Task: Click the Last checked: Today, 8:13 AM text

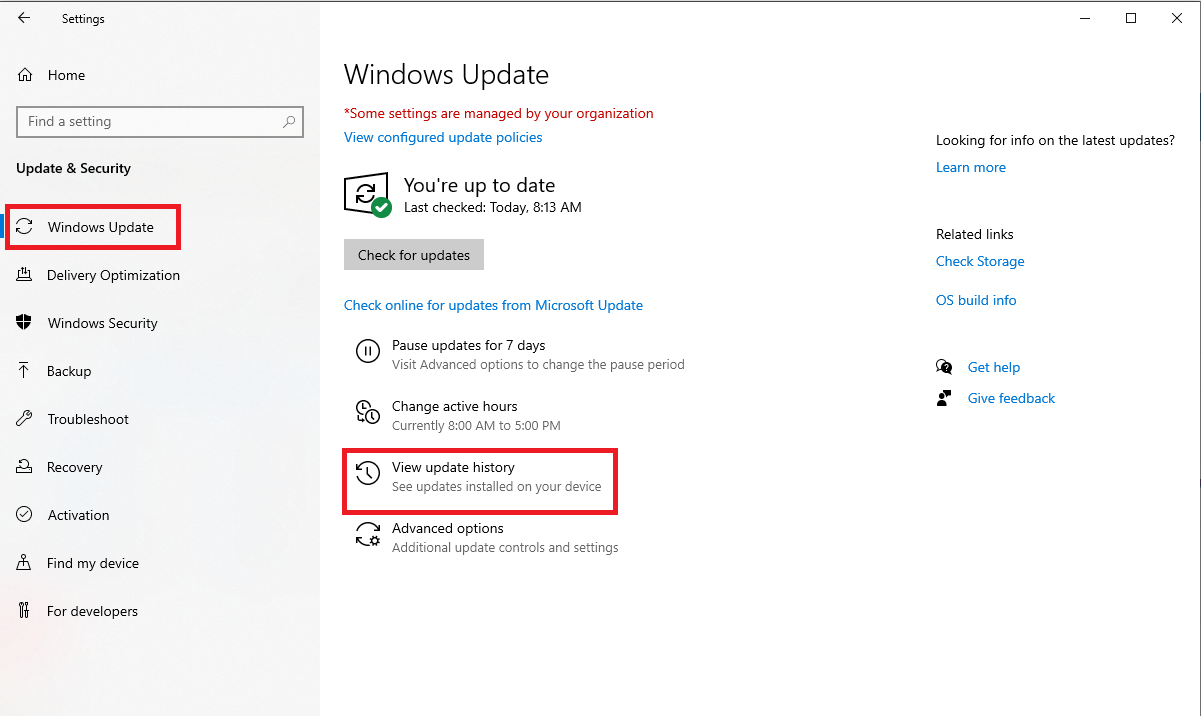Action: click(x=492, y=207)
